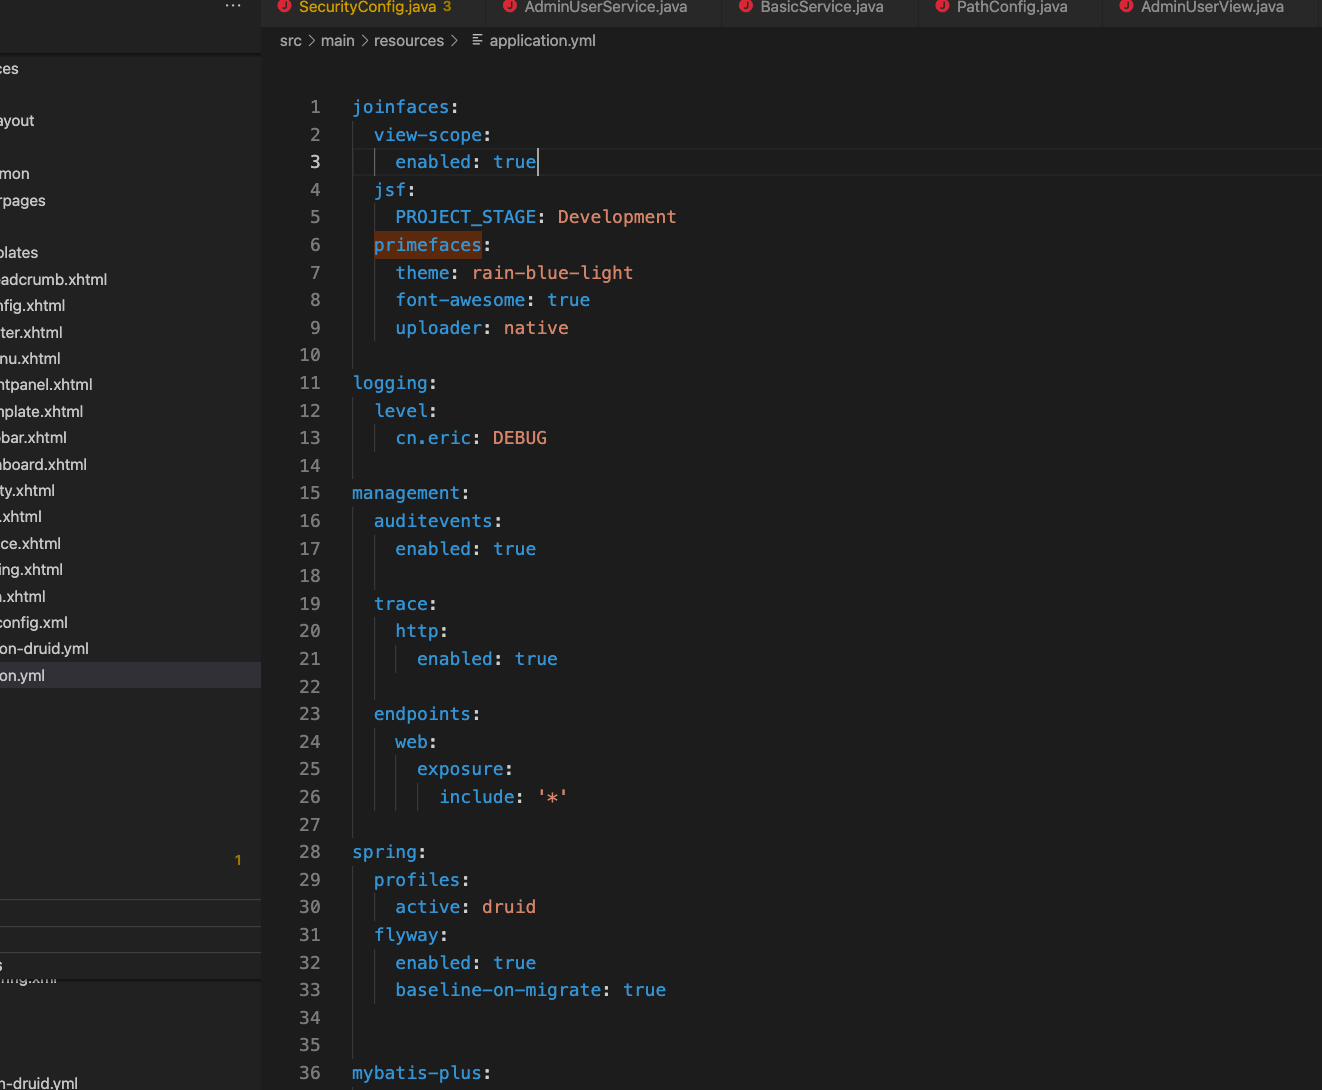Expand the breadcrumb chevron after 'resources'
Screen dimensions: 1322x1090
(x=454, y=41)
